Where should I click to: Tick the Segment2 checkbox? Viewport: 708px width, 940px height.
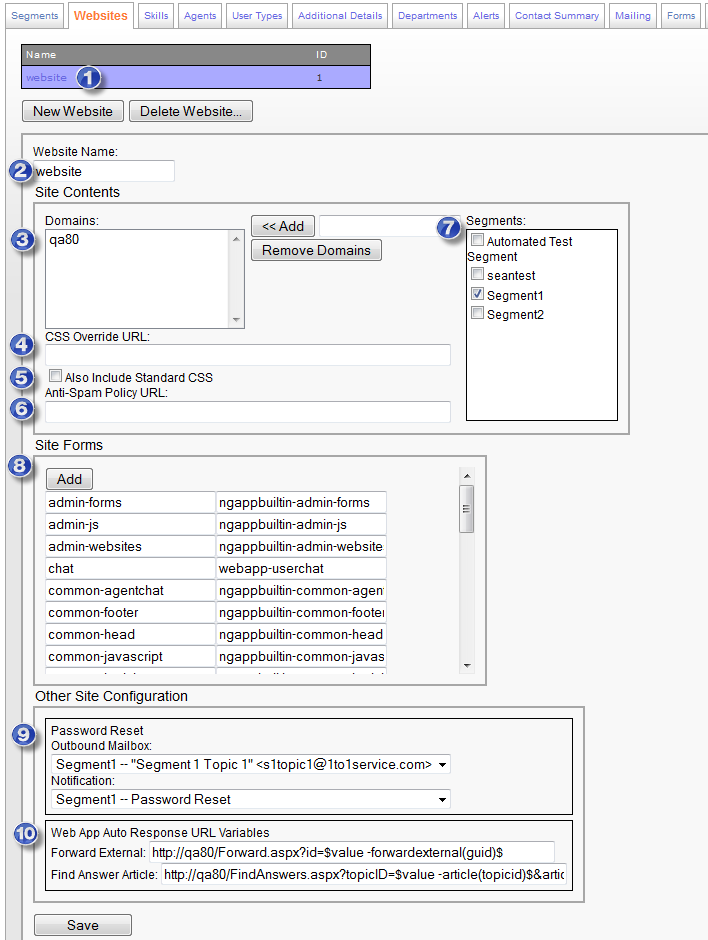coord(478,314)
